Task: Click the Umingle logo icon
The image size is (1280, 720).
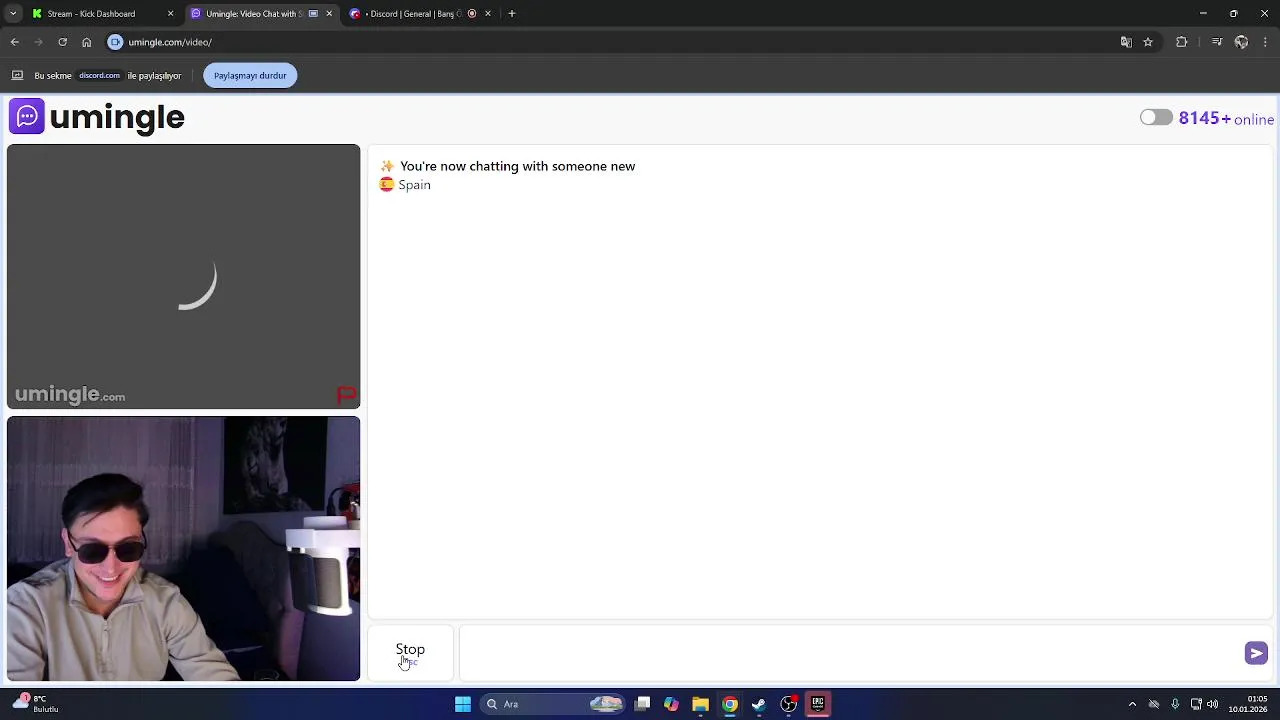Action: pos(27,117)
